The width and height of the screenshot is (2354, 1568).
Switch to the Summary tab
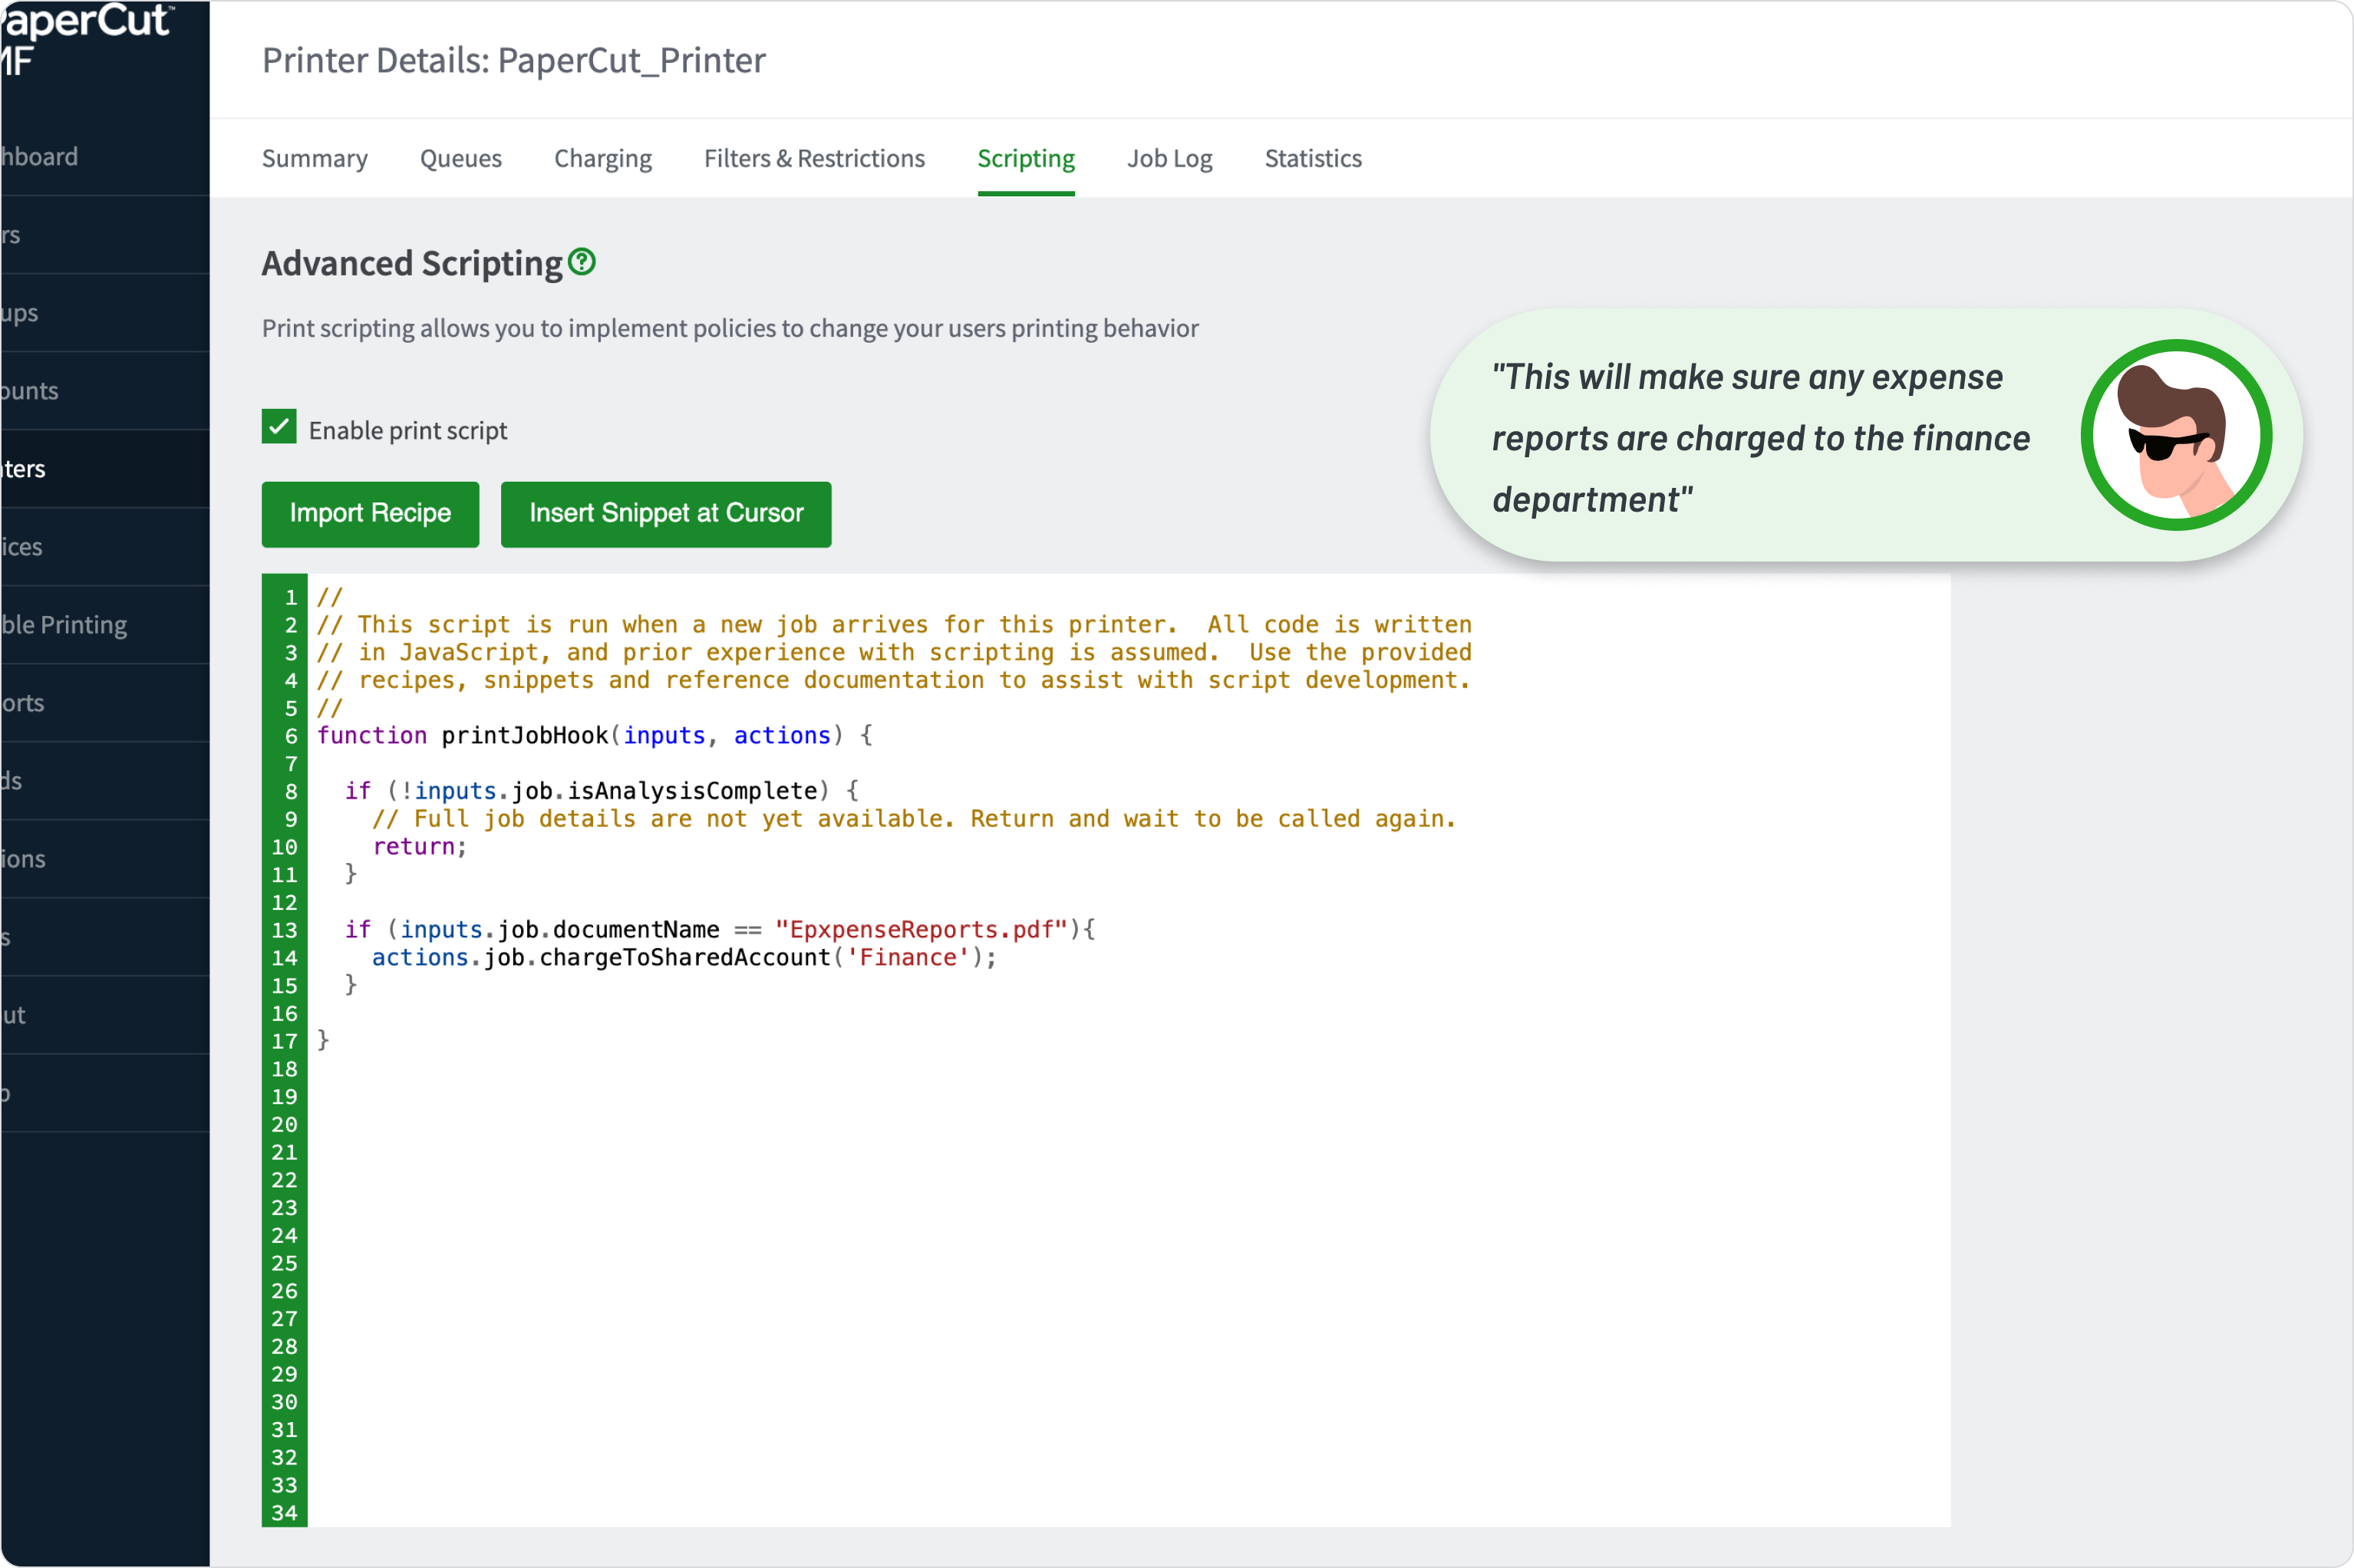coord(314,158)
